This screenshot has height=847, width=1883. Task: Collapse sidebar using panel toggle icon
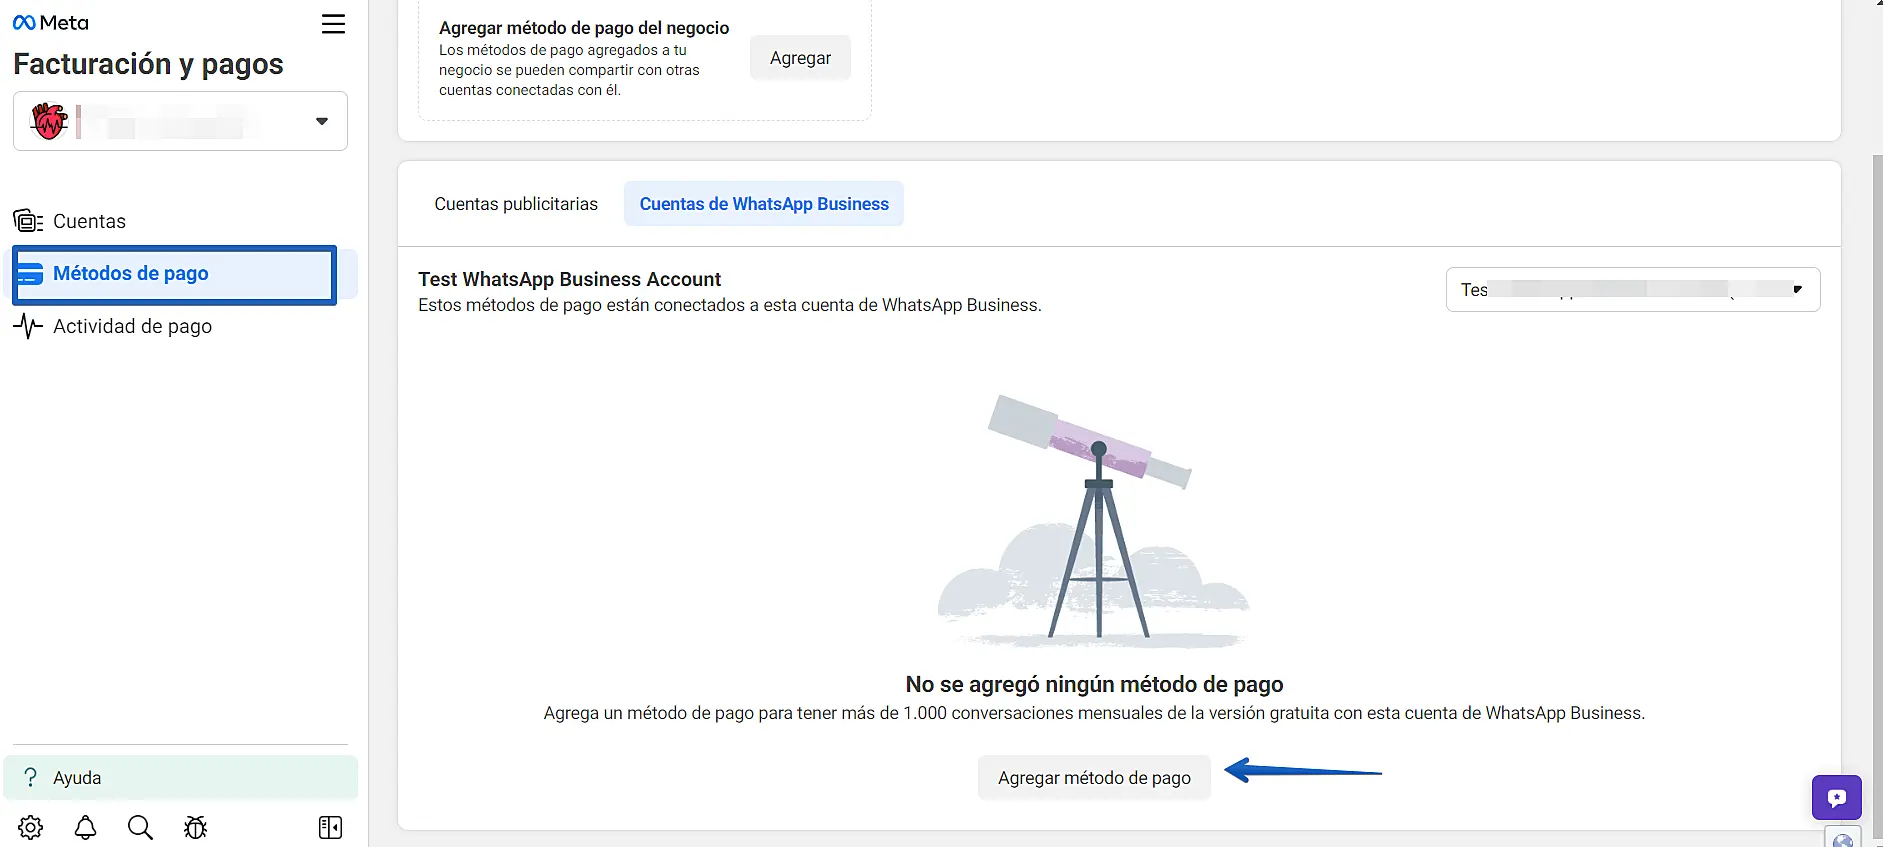click(330, 827)
